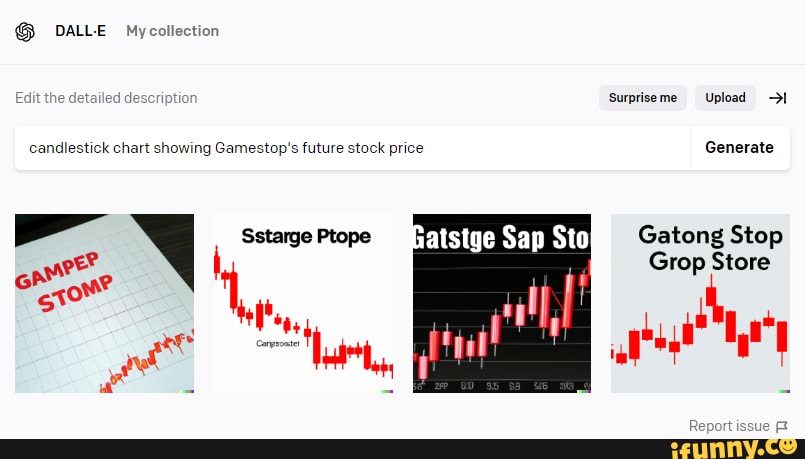Viewport: 805px width, 459px height.
Task: Click the flag icon next to Report issue
Action: pos(782,426)
